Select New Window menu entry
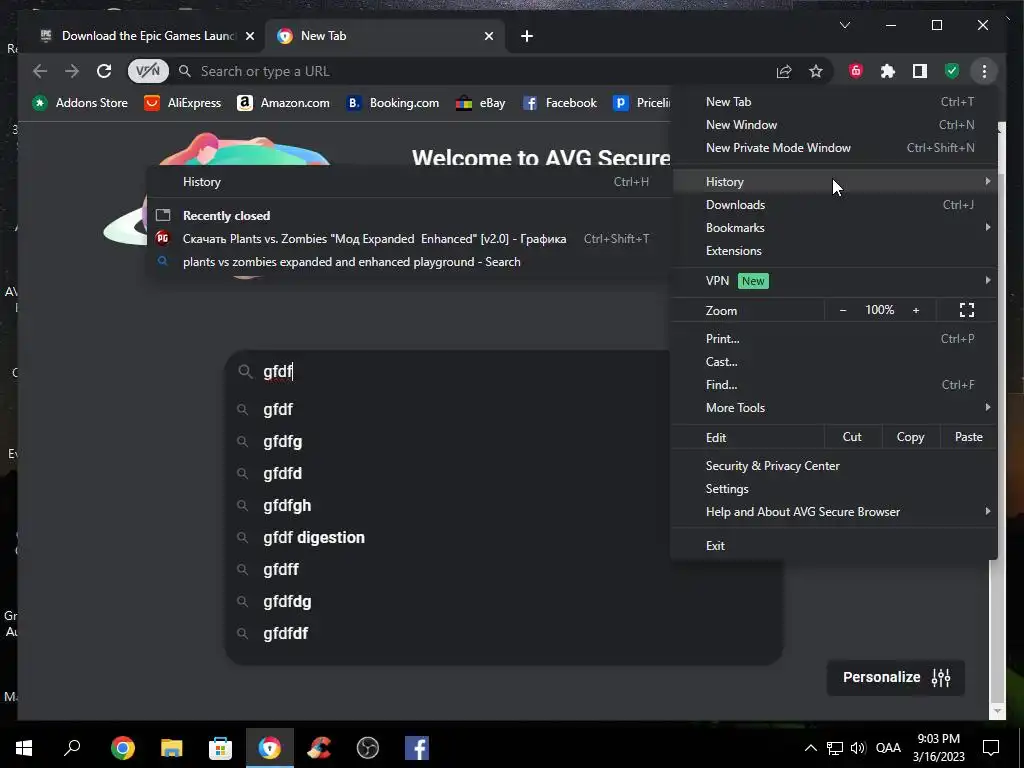 coord(834,125)
